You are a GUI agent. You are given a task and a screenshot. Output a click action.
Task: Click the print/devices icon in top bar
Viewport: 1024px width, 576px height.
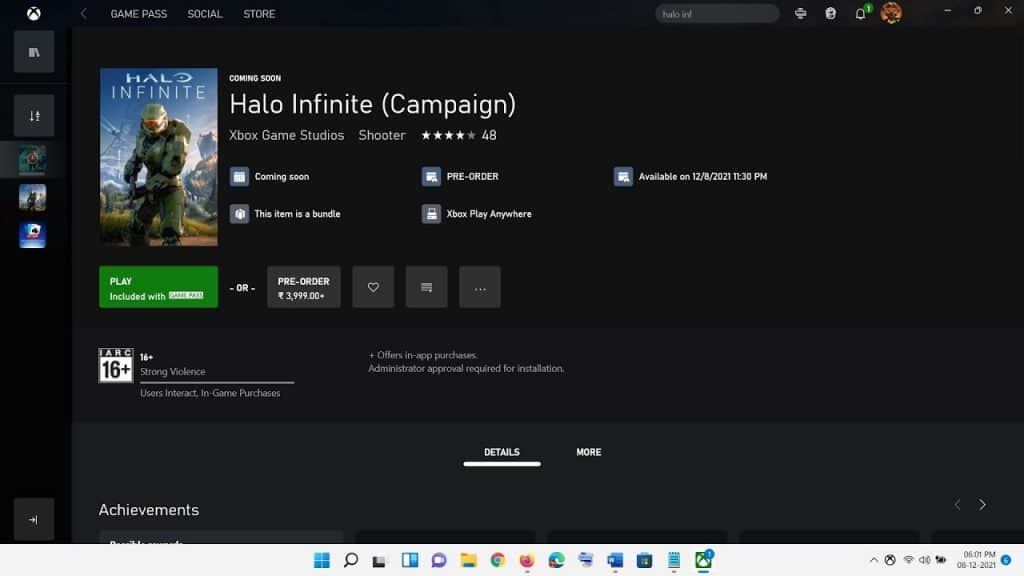pyautogui.click(x=801, y=14)
